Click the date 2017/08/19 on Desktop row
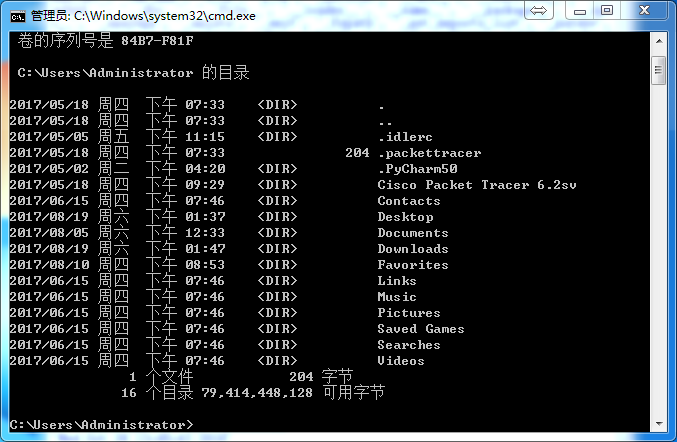677x442 pixels. click(x=49, y=217)
